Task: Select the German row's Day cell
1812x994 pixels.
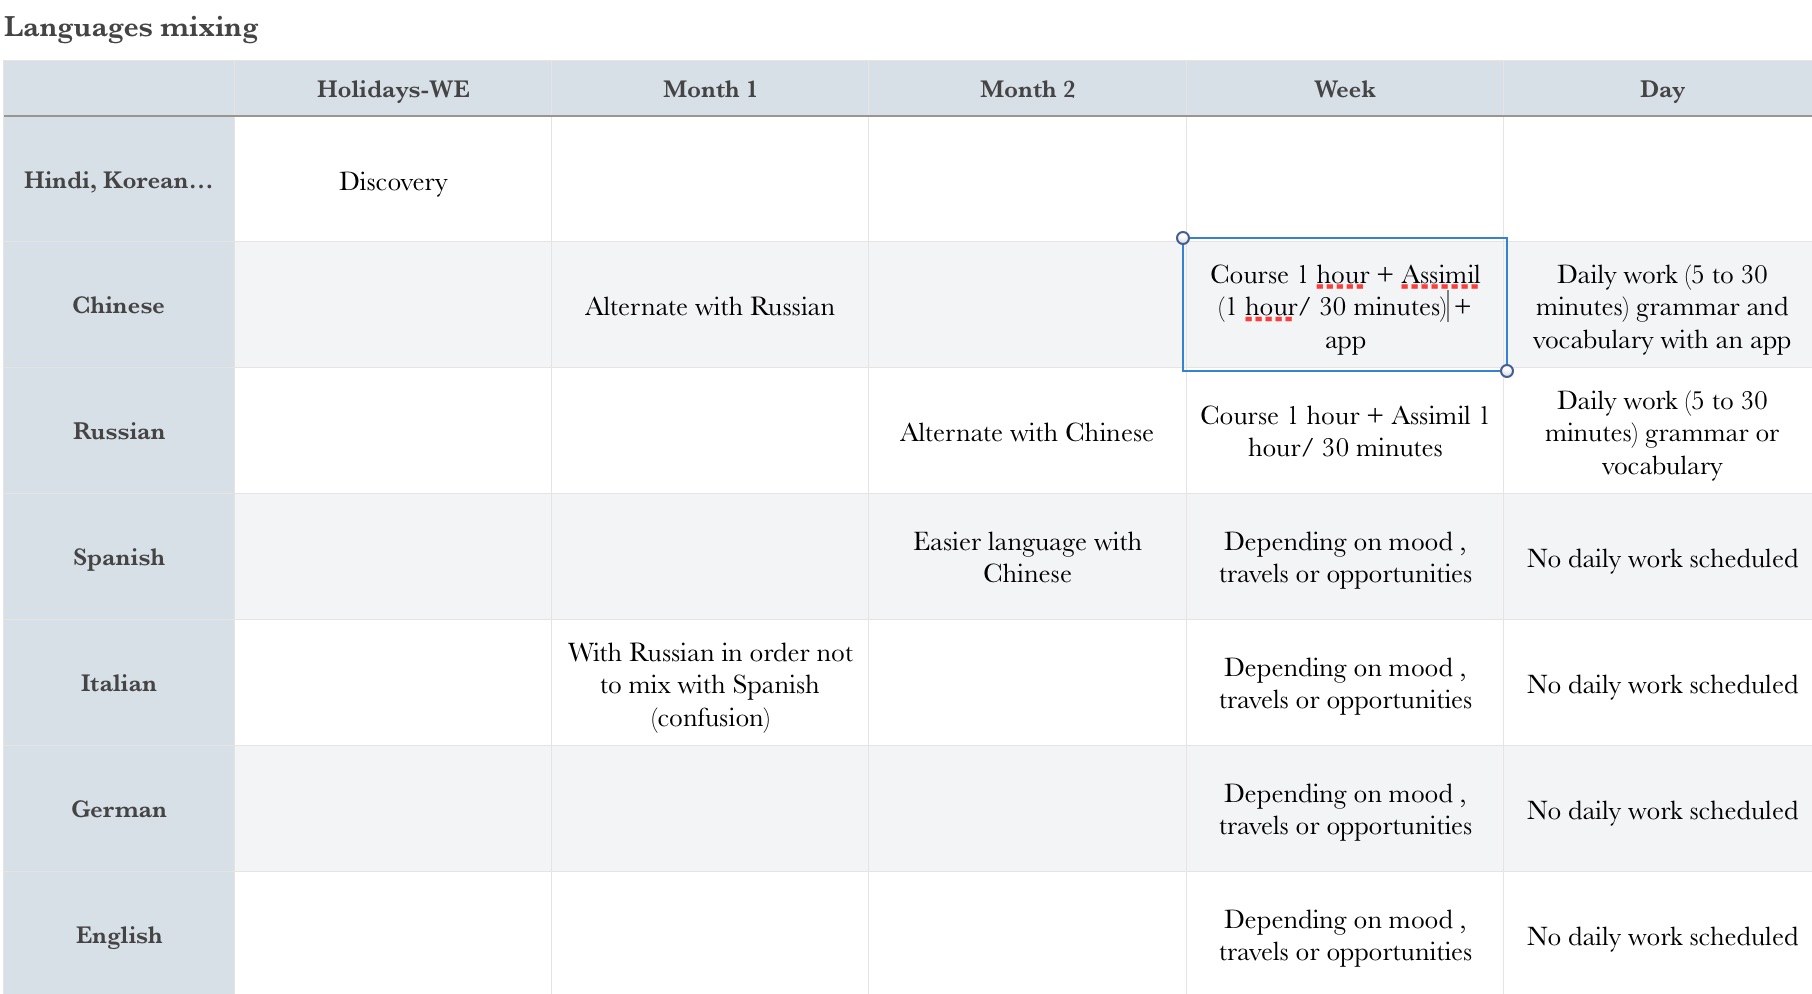Action: (x=1661, y=810)
